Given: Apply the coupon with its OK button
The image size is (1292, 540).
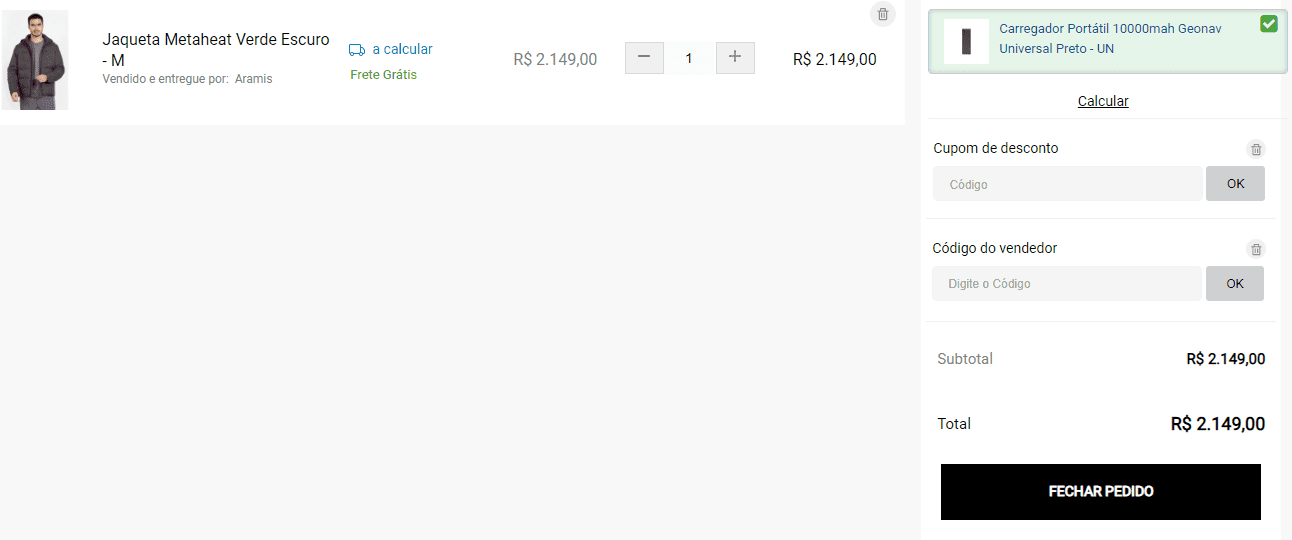Looking at the screenshot, I should [x=1235, y=184].
